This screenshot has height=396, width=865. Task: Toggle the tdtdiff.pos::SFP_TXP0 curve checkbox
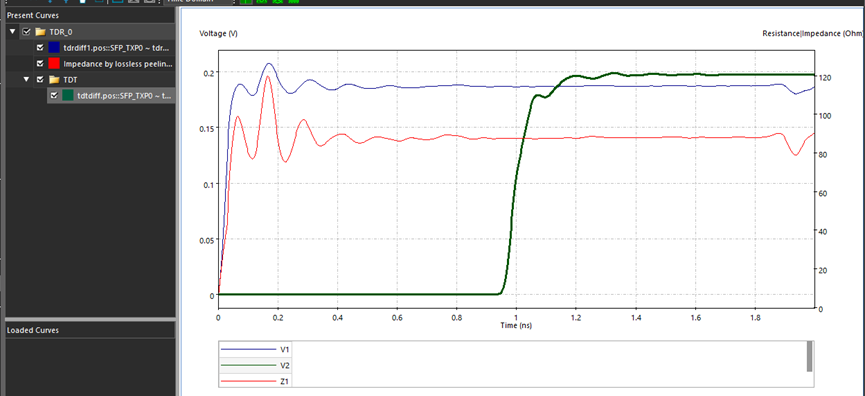[x=54, y=95]
